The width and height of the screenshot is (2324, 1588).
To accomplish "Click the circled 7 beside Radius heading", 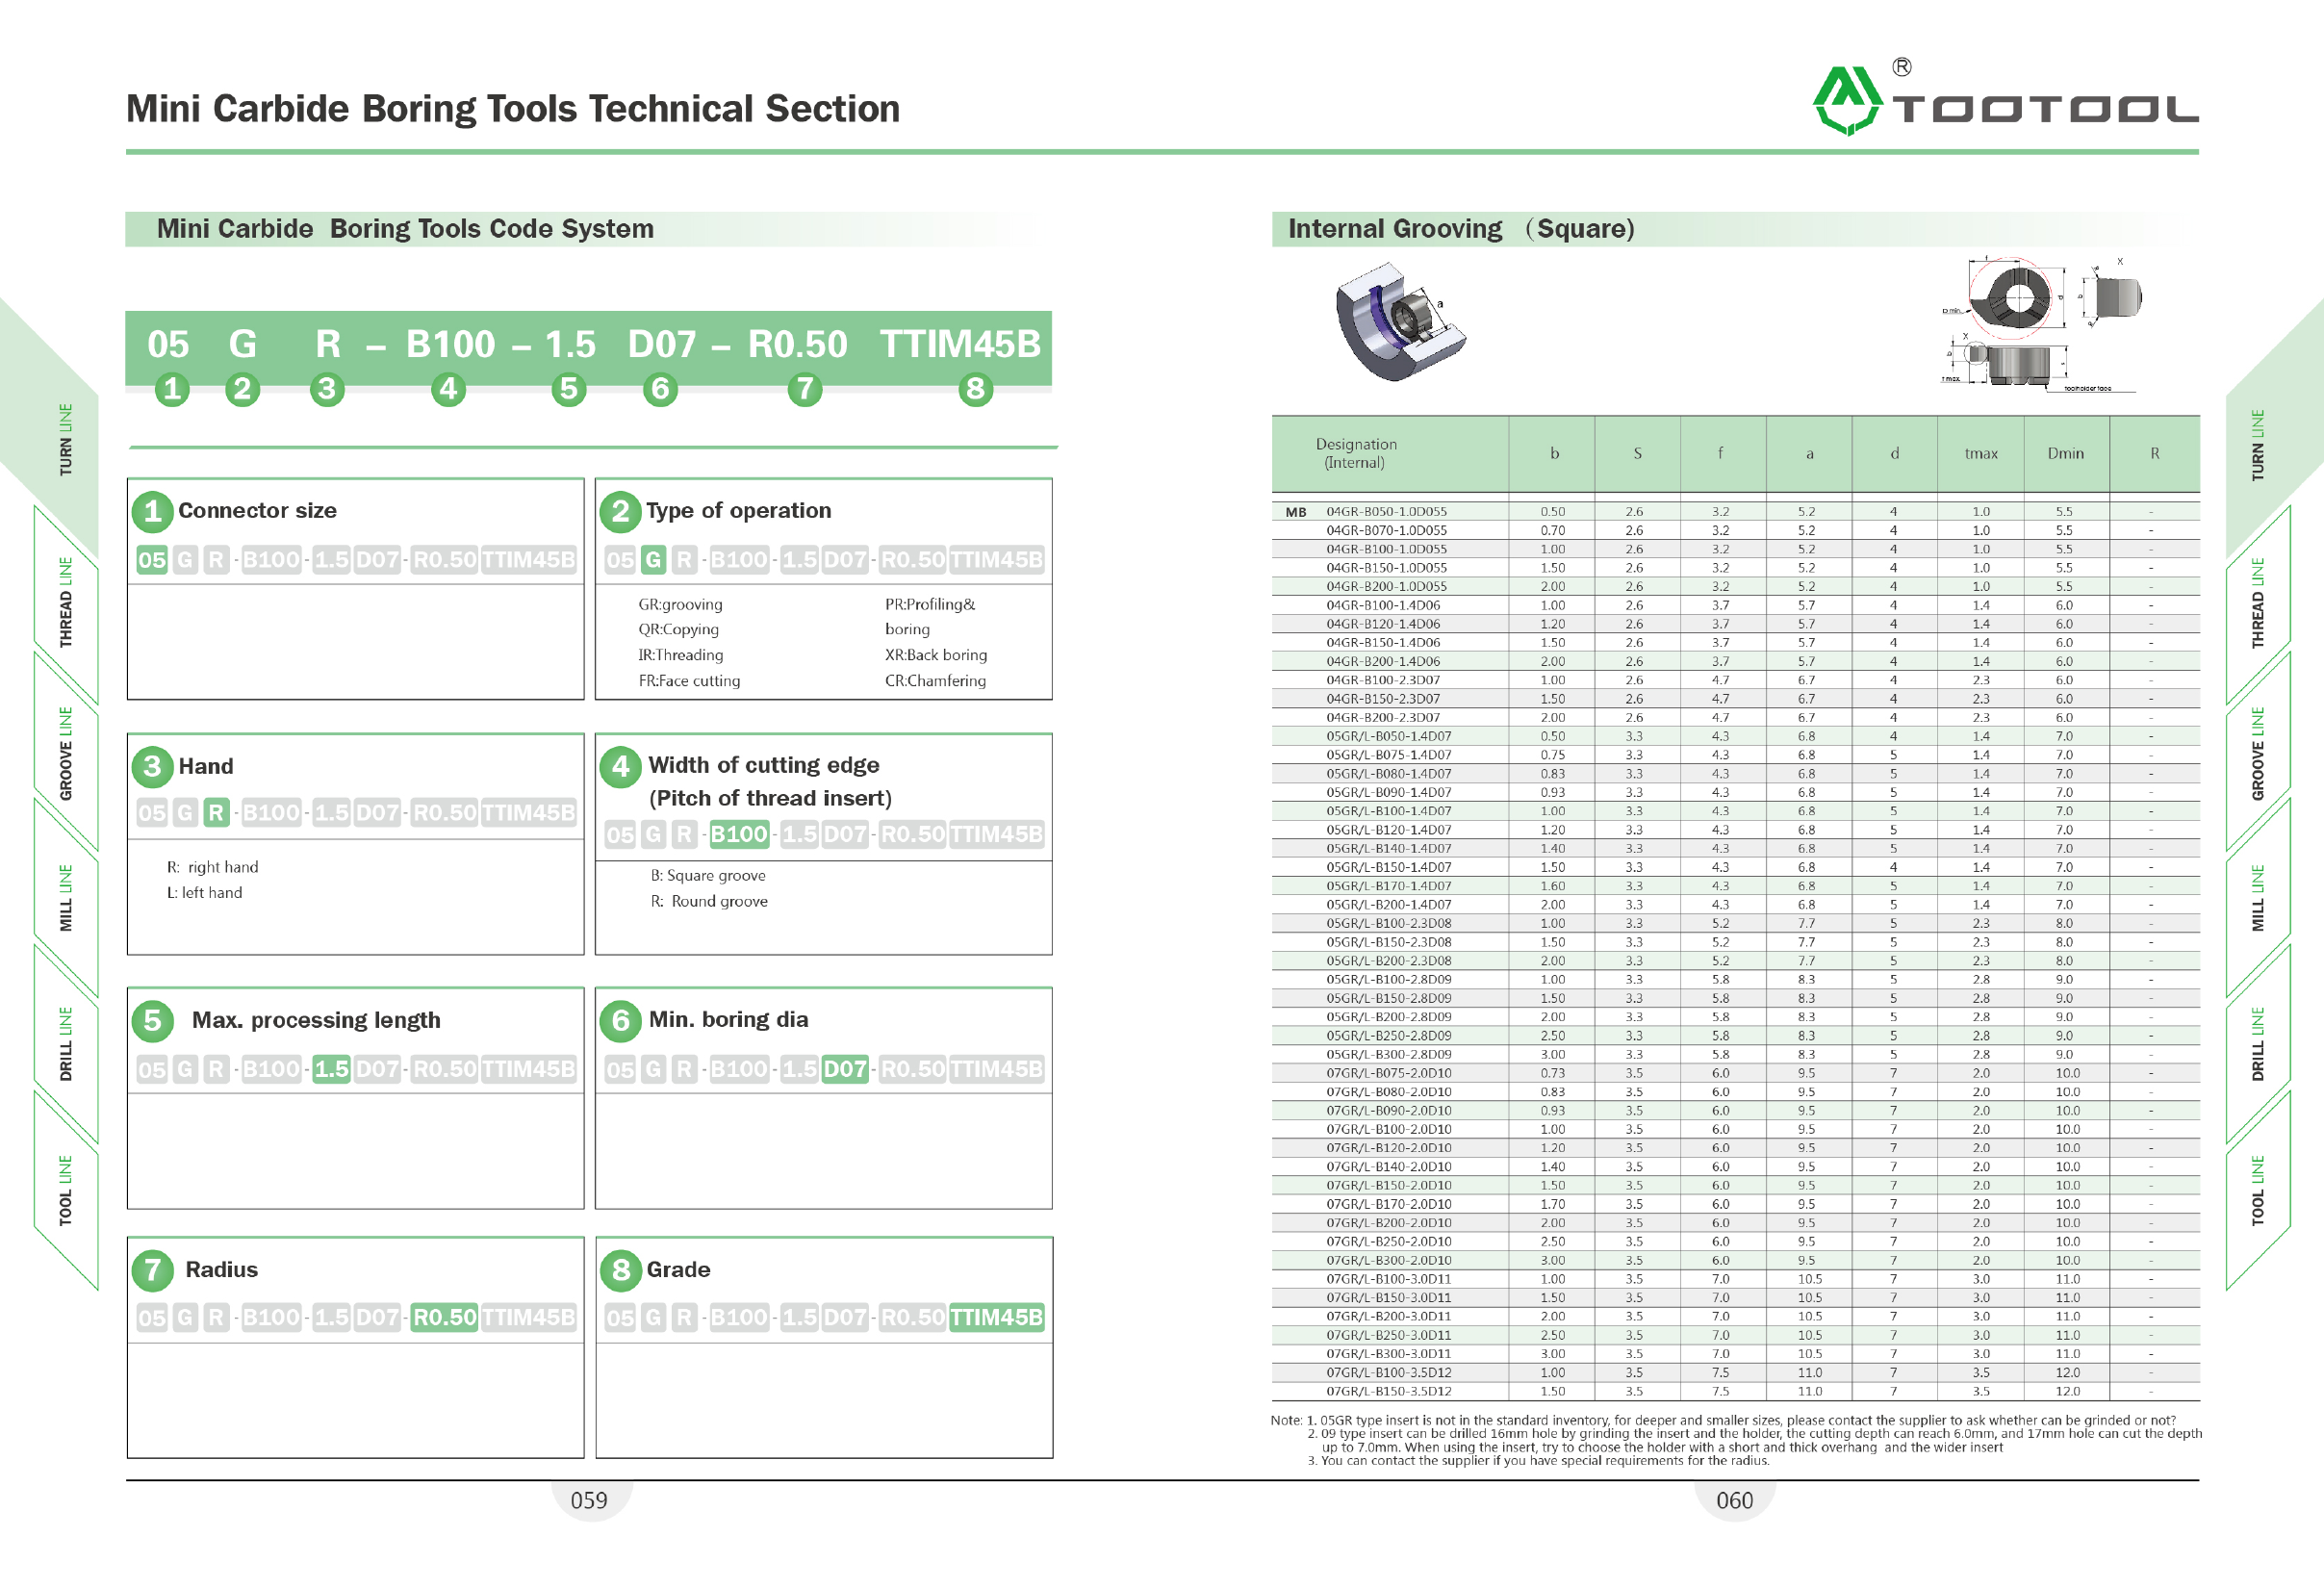I will [152, 1270].
